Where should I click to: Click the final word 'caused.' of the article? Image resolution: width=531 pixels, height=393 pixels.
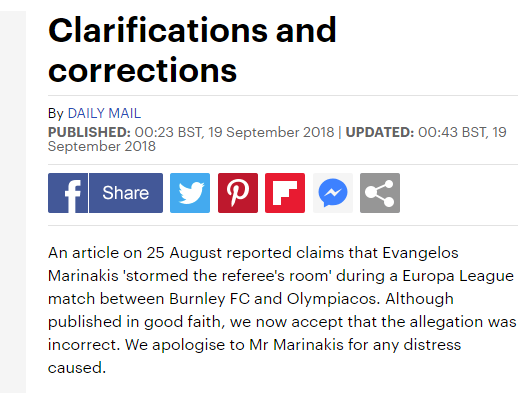point(77,368)
